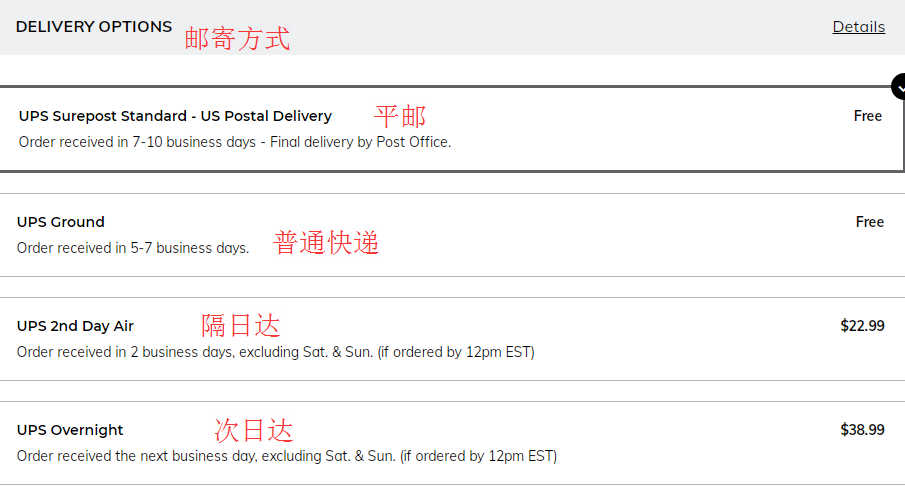Click the Free price for Surepost
This screenshot has width=905, height=487.
(x=867, y=116)
